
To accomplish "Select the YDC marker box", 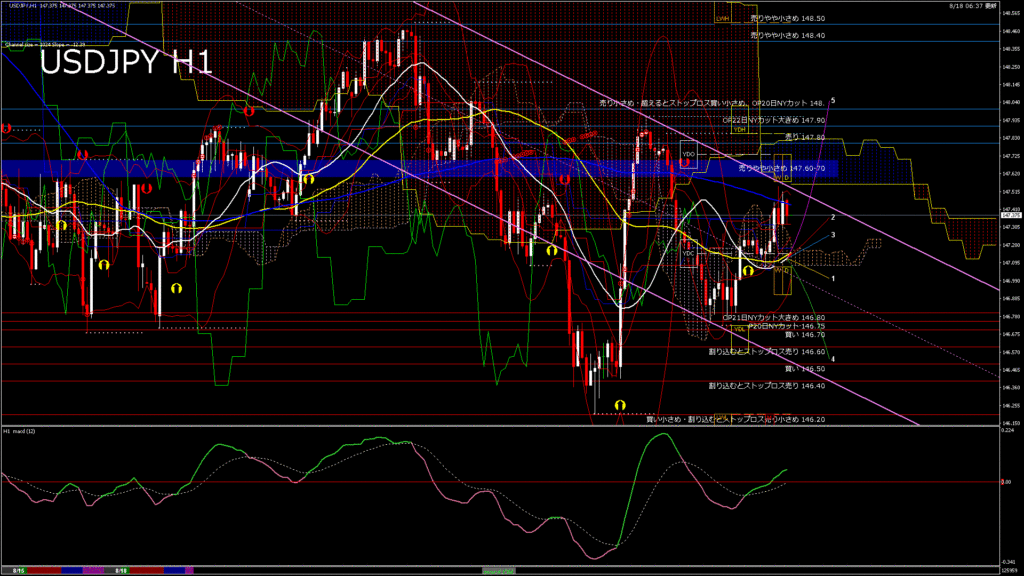I will 688,253.
